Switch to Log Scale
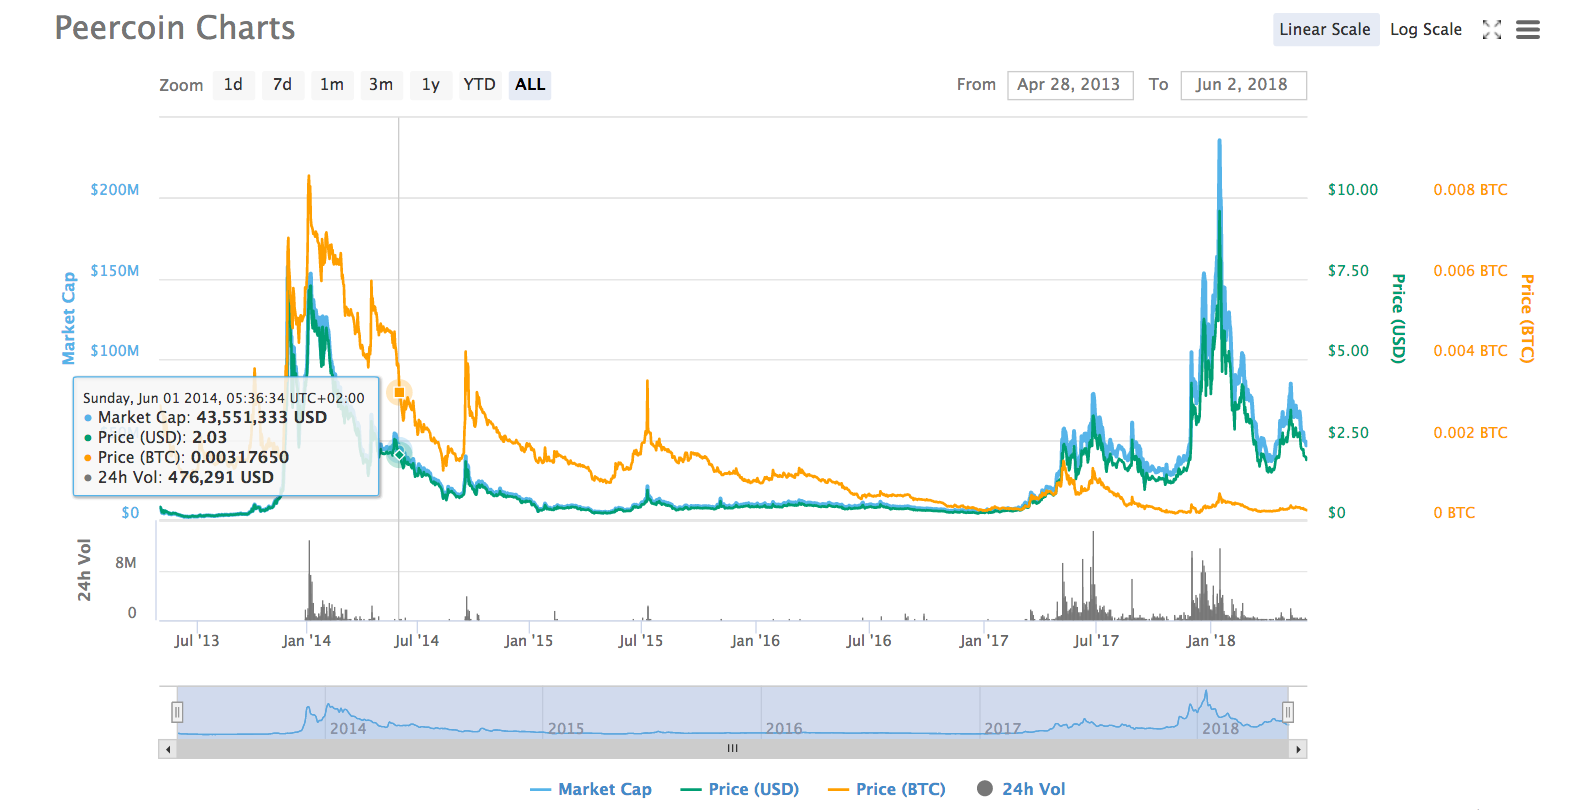 [1426, 30]
